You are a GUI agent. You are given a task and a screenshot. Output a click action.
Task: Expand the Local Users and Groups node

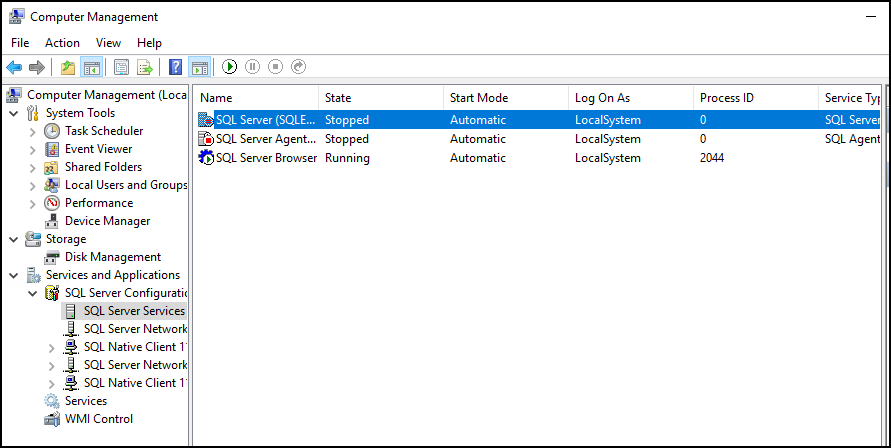point(33,186)
